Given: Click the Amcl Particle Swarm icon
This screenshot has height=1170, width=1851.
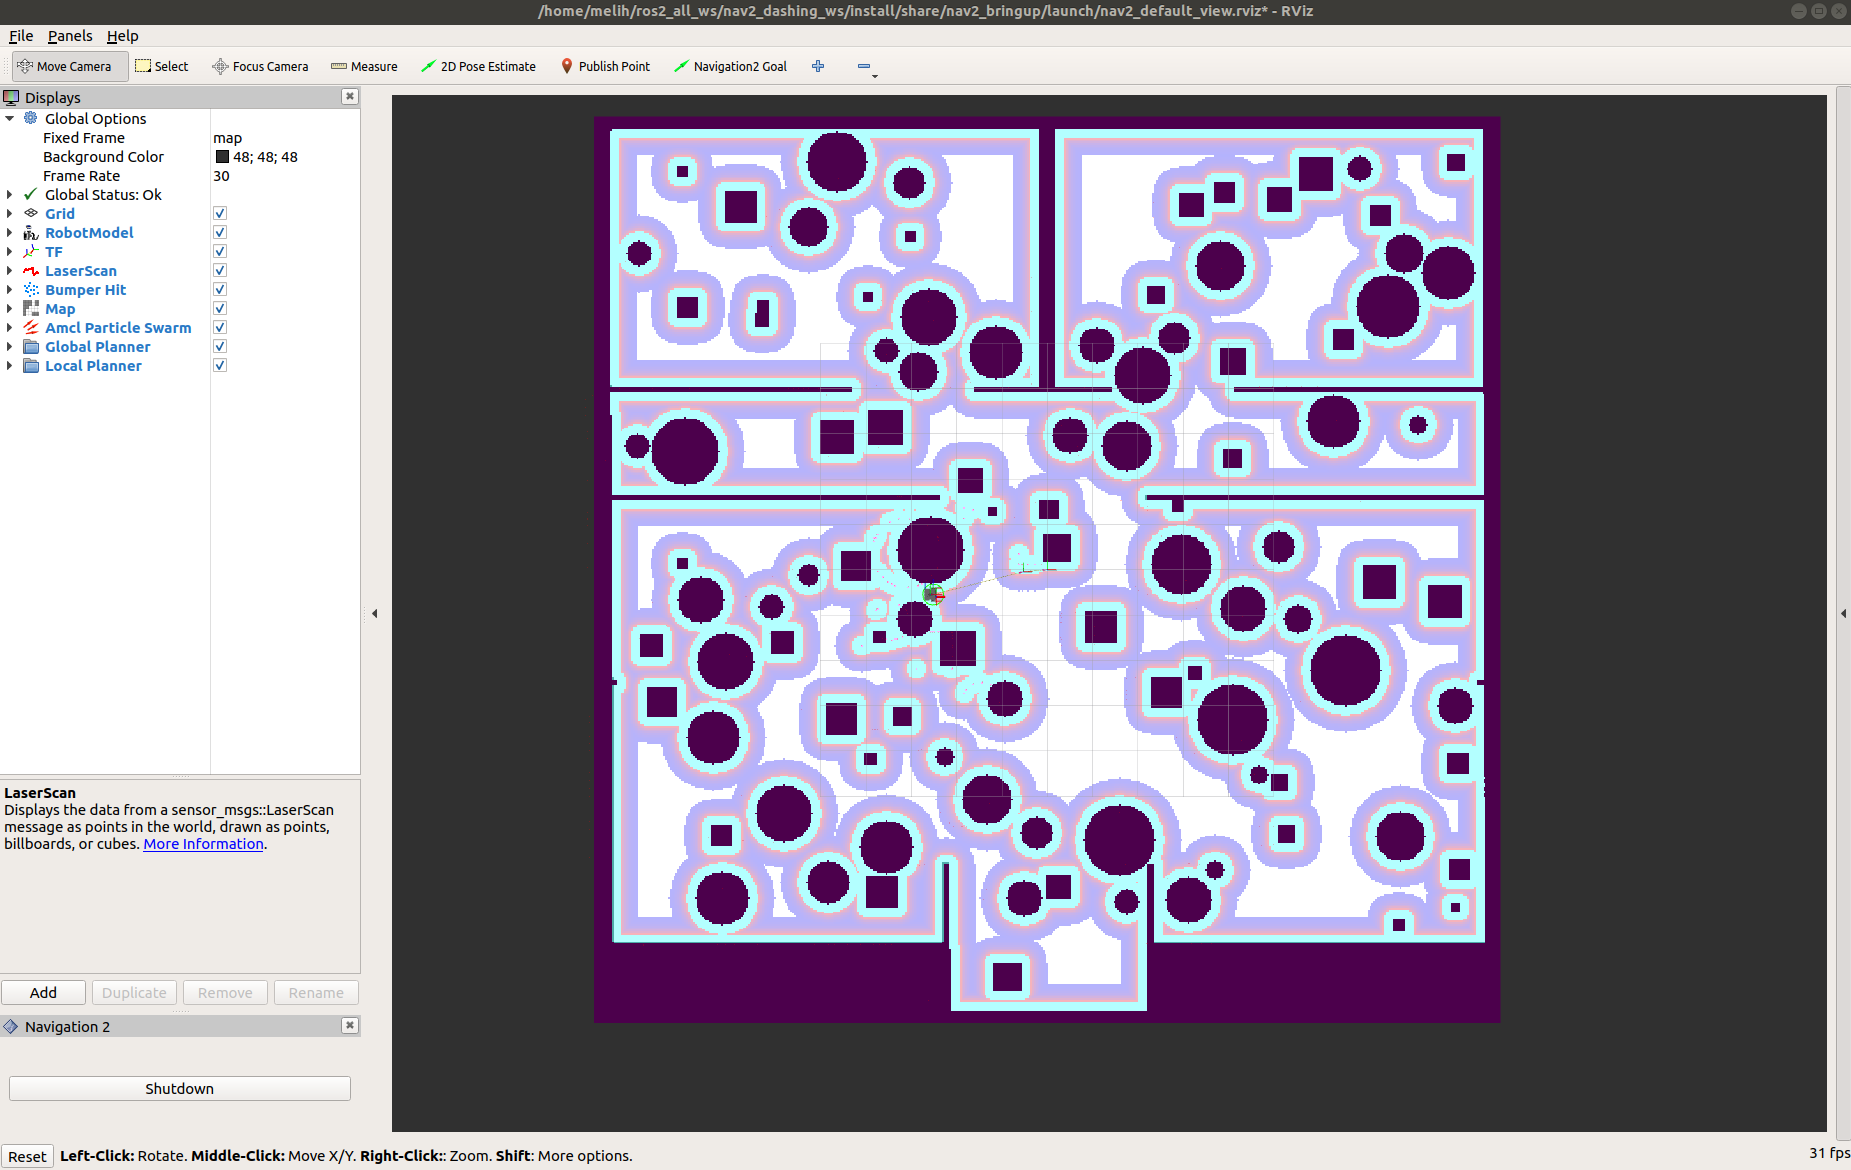Looking at the screenshot, I should click(31, 327).
